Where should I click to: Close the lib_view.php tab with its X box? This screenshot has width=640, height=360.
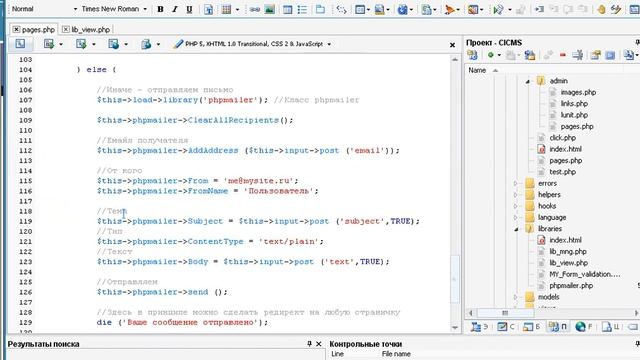pyautogui.click(x=65, y=29)
